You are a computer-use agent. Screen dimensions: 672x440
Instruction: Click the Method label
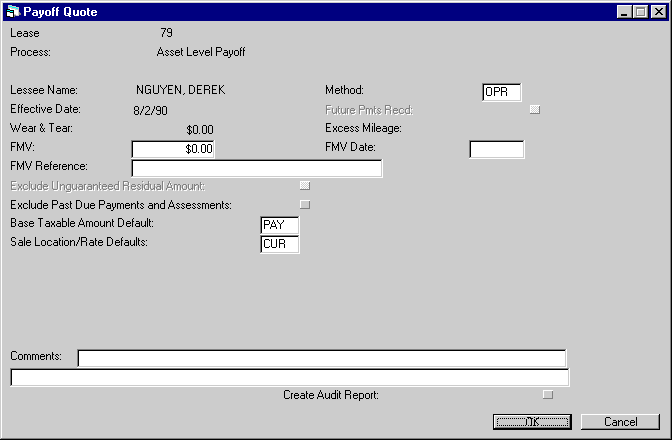344,90
